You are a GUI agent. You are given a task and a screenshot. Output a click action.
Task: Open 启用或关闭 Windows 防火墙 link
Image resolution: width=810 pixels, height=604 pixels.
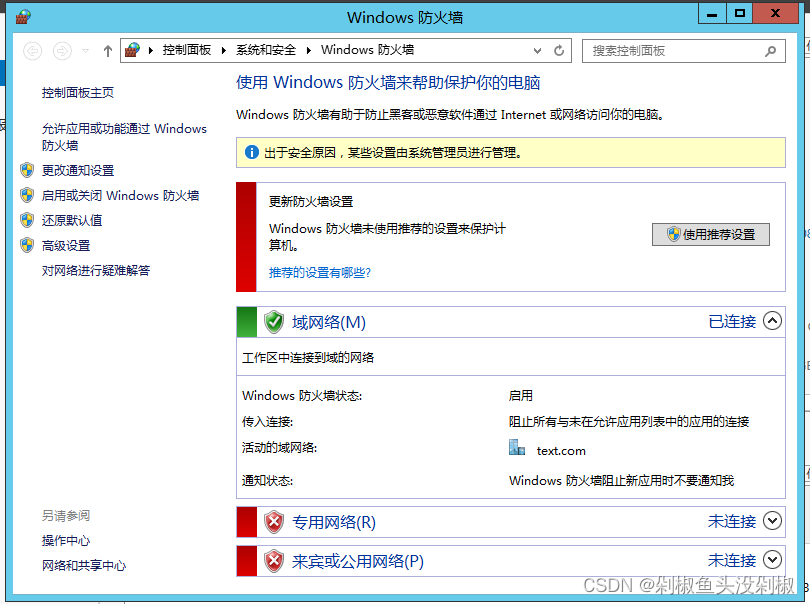pyautogui.click(x=120, y=195)
